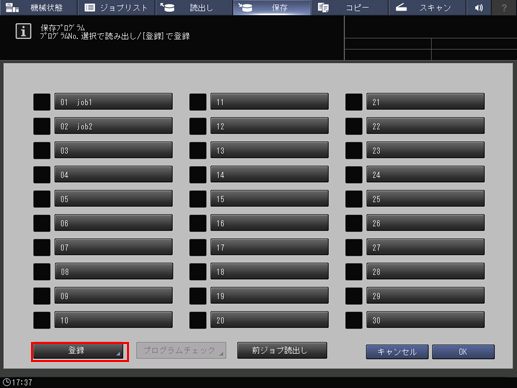Click the black indicator box beside slot 30
This screenshot has height=388, width=517.
click(x=354, y=320)
